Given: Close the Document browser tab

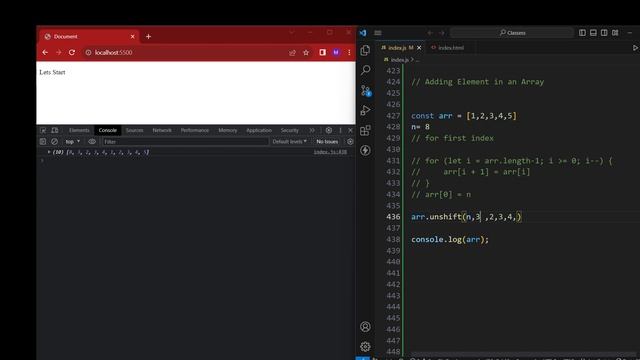Looking at the screenshot, I should point(132,36).
